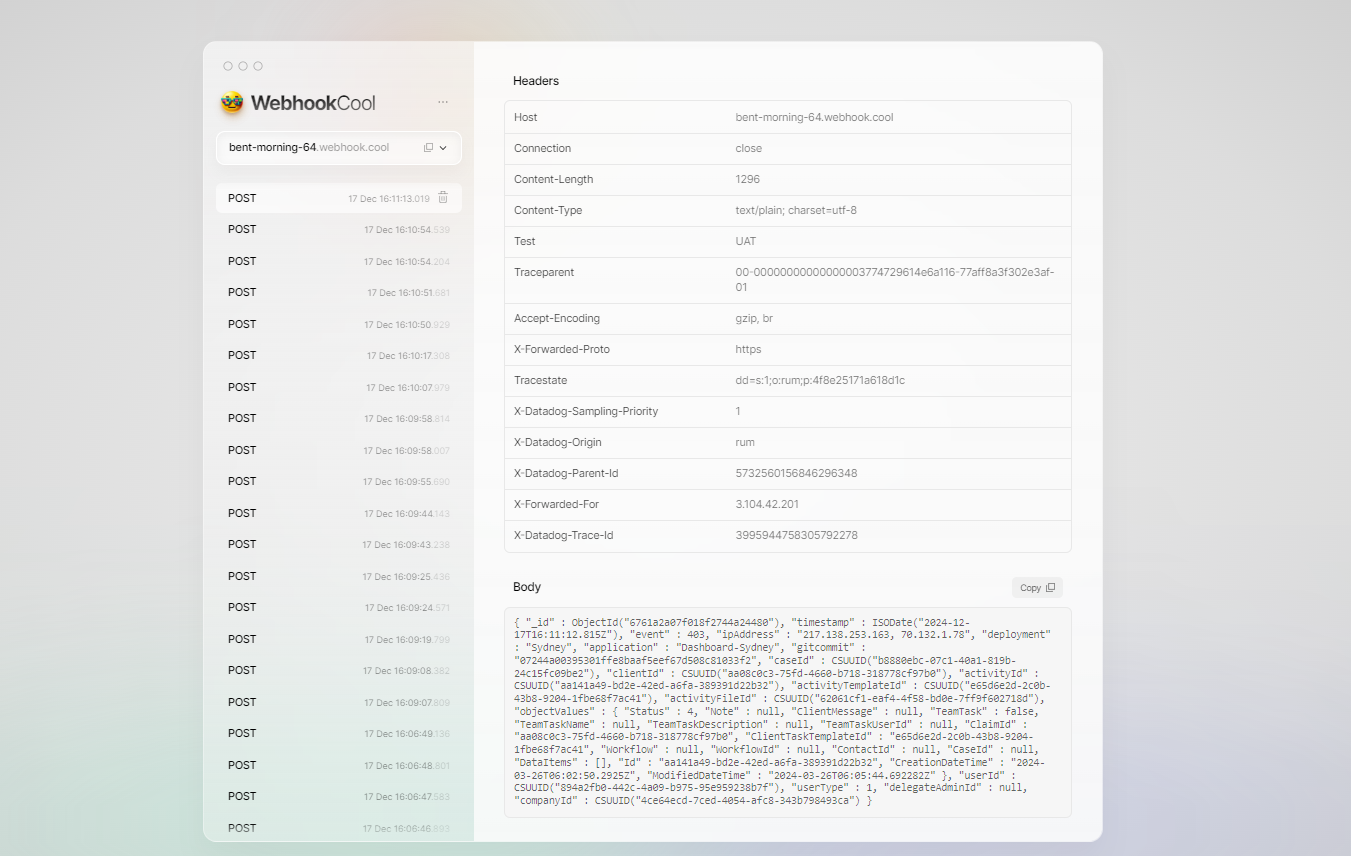Select POST request at 16:10:07.979
The image size is (1351, 856).
click(x=338, y=387)
